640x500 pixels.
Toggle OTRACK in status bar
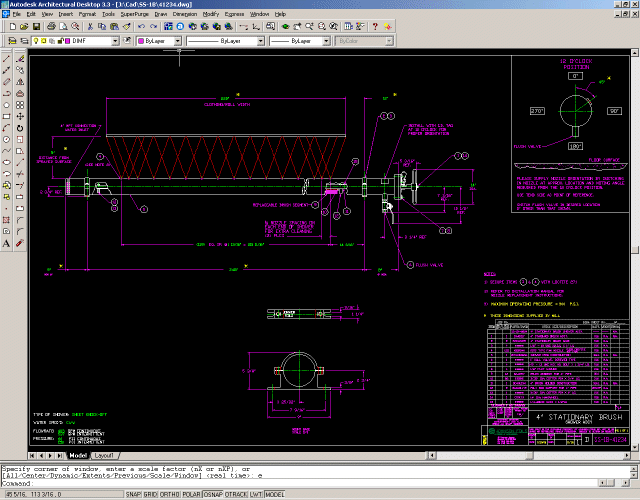[236, 494]
